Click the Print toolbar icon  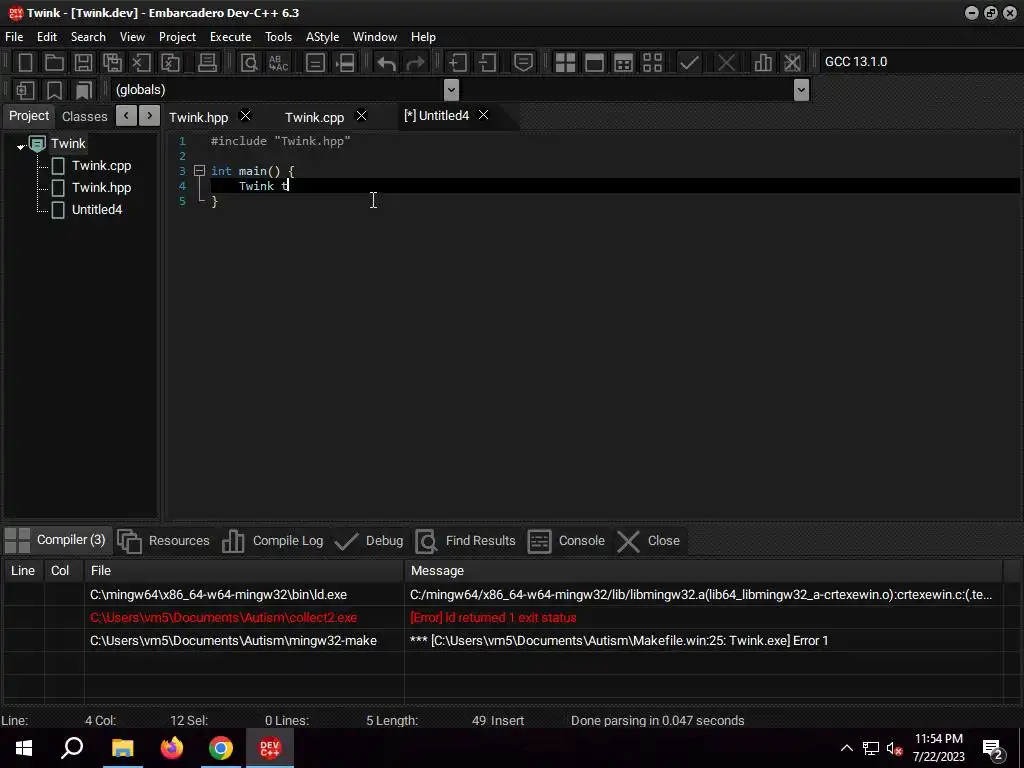[x=207, y=63]
